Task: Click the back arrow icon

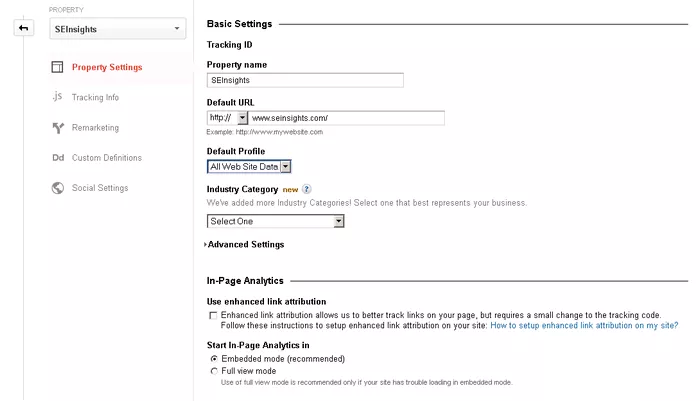Action: pos(23,28)
